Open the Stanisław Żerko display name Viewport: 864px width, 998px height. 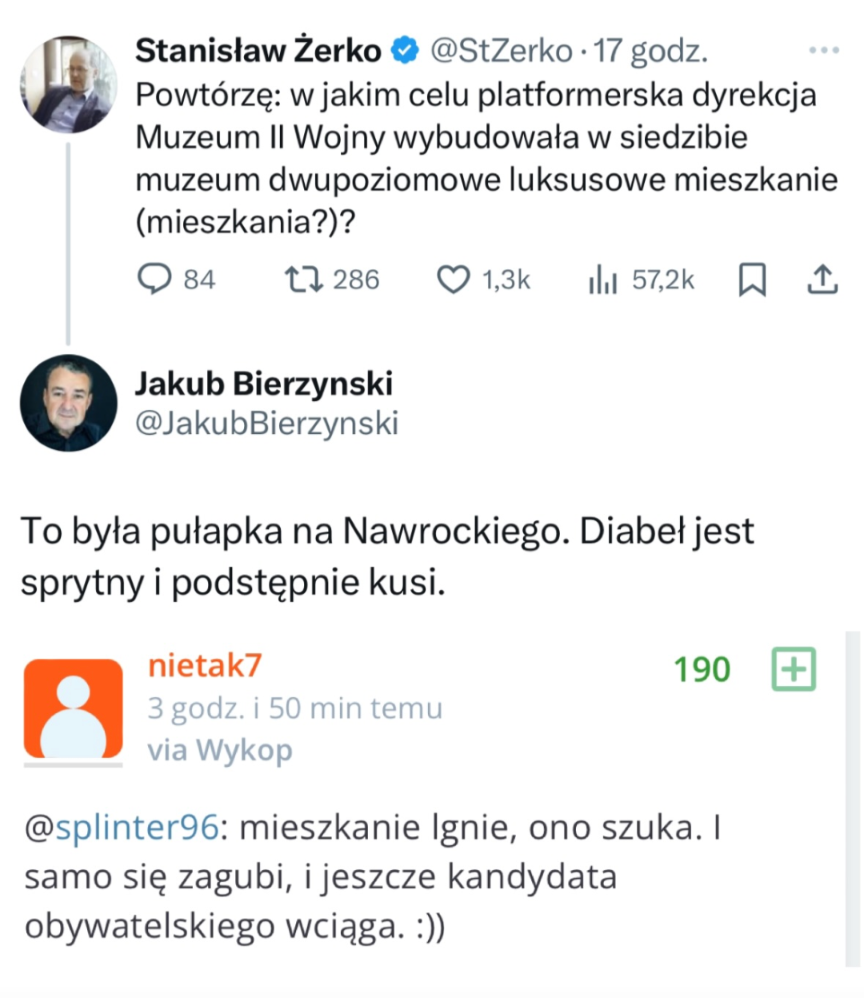(x=258, y=50)
